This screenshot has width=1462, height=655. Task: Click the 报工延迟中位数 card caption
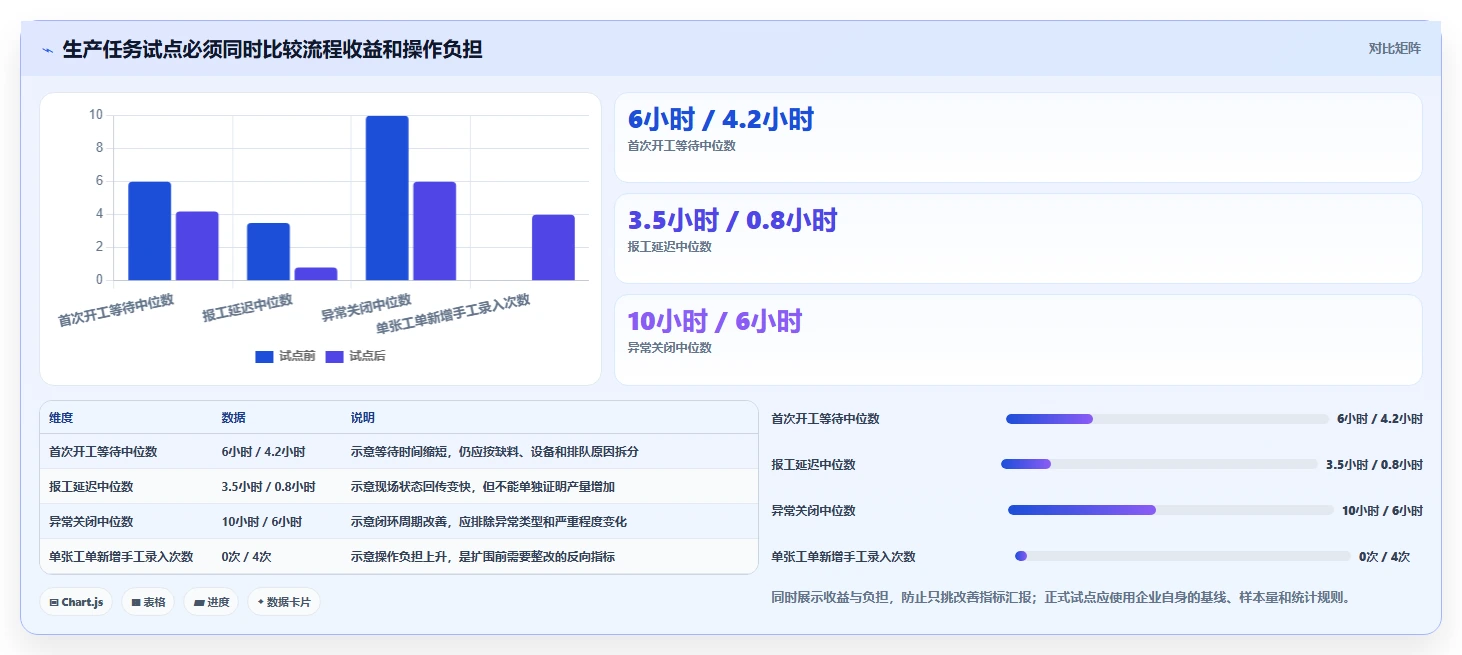coord(670,247)
